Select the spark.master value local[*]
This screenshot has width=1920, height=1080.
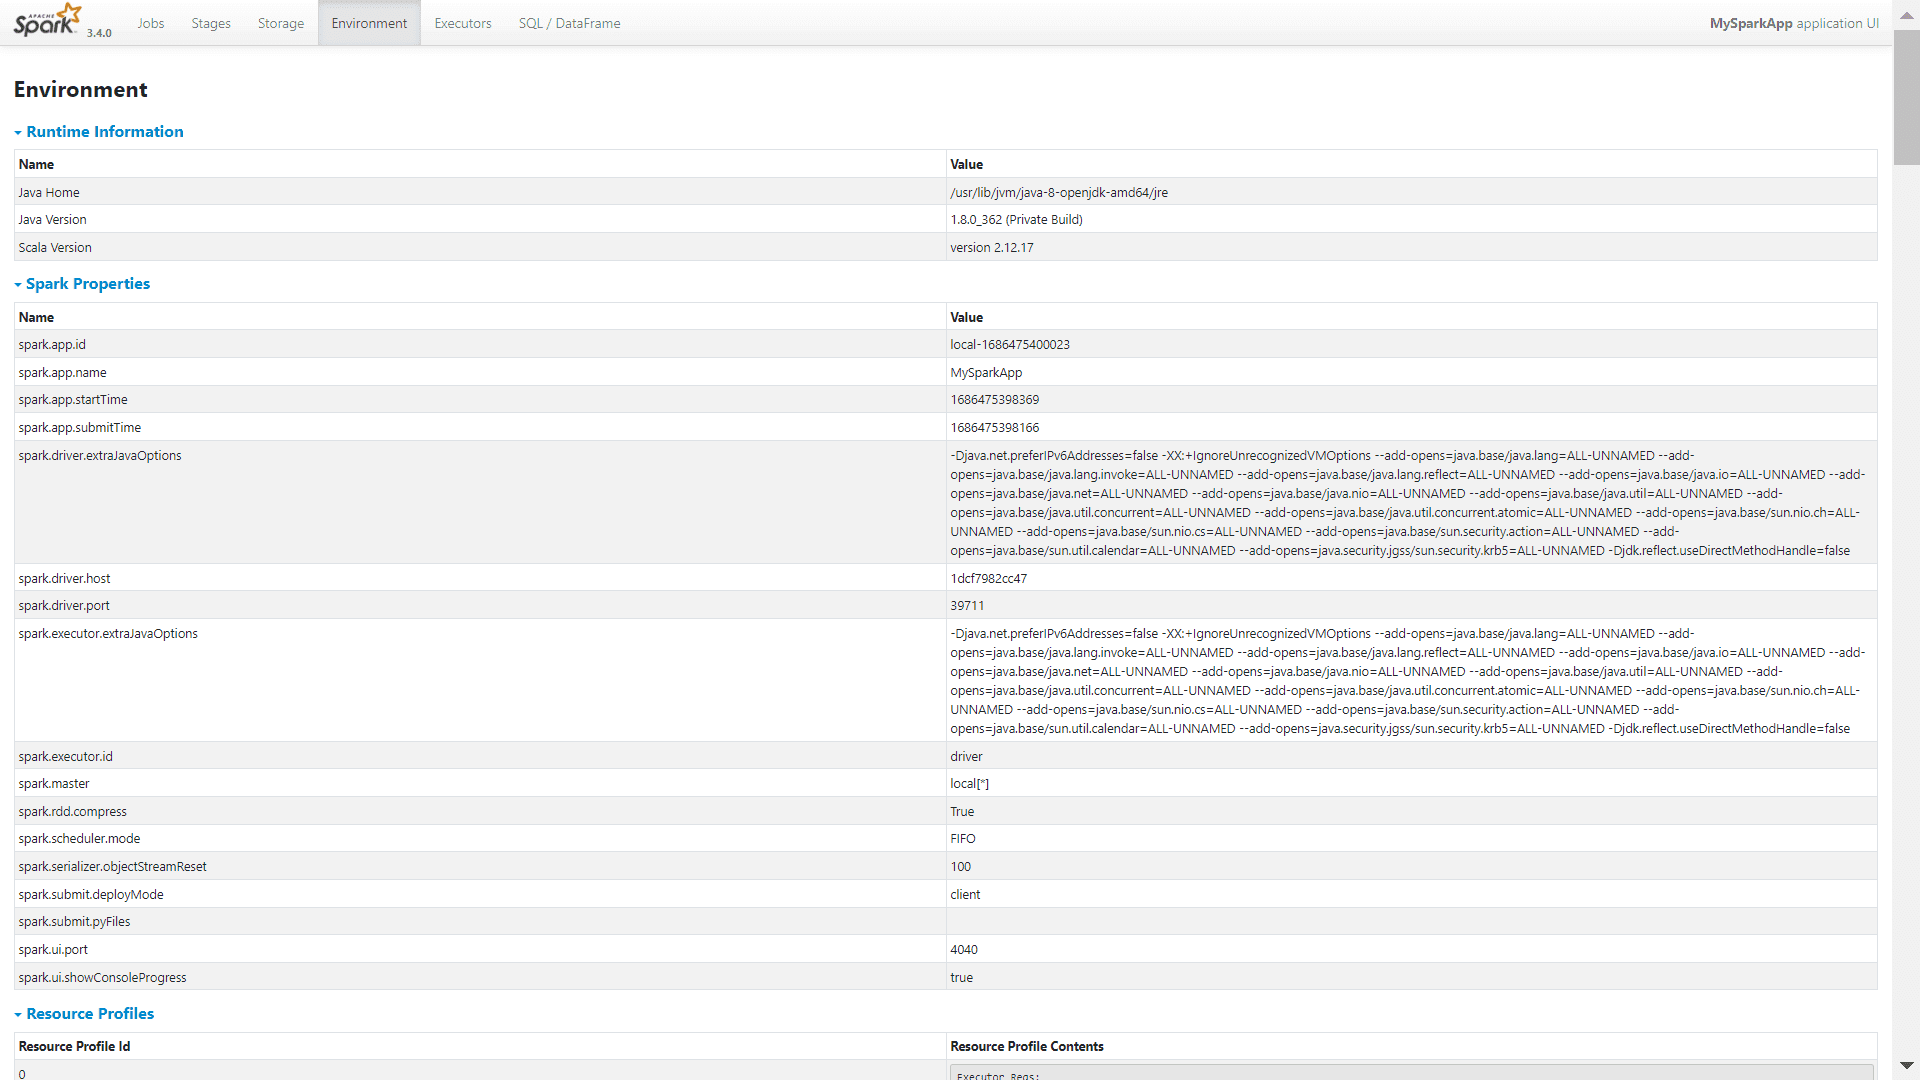point(970,784)
